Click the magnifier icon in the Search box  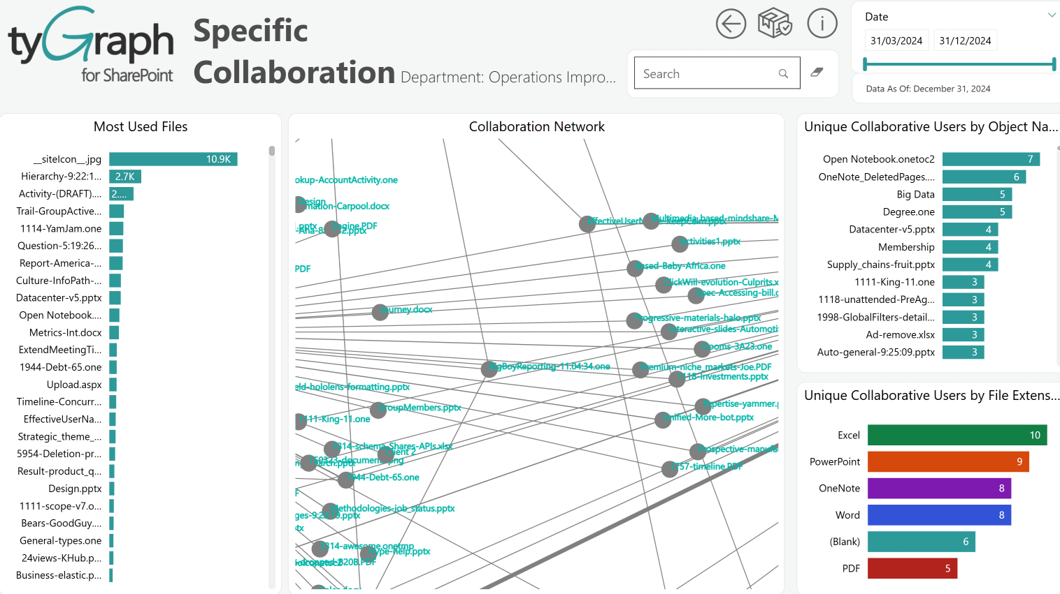click(x=783, y=74)
